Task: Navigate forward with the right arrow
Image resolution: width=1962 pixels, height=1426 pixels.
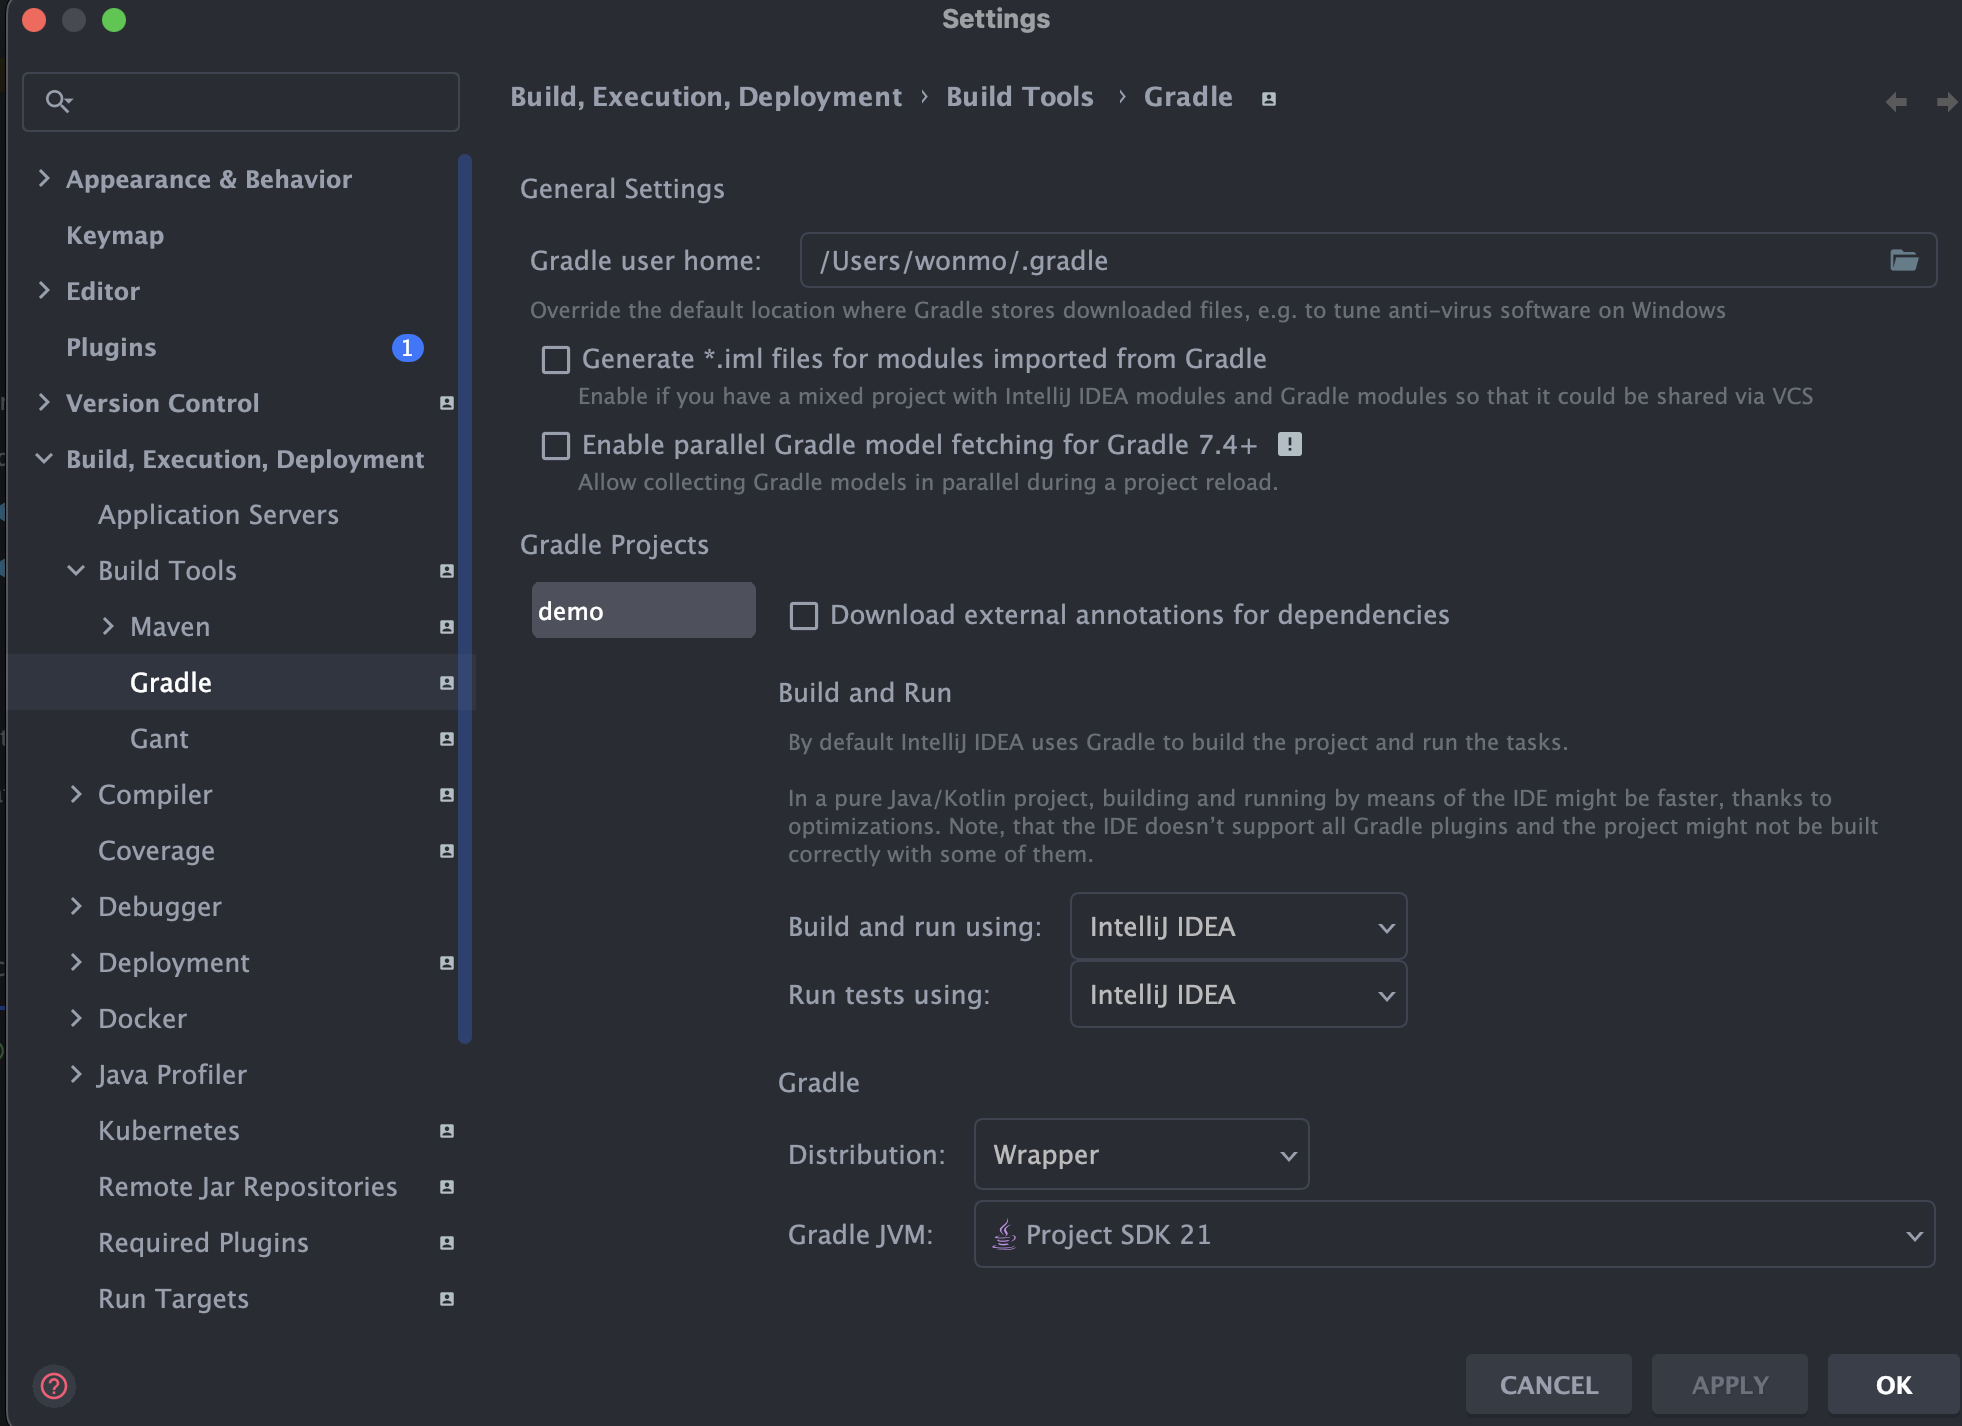Action: (1946, 101)
